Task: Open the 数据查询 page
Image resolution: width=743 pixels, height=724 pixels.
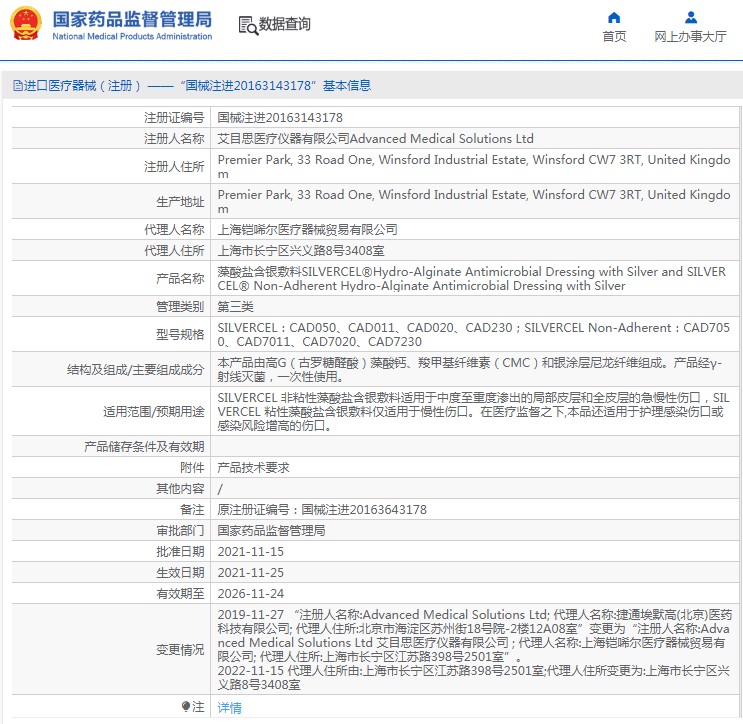Action: click(x=284, y=24)
